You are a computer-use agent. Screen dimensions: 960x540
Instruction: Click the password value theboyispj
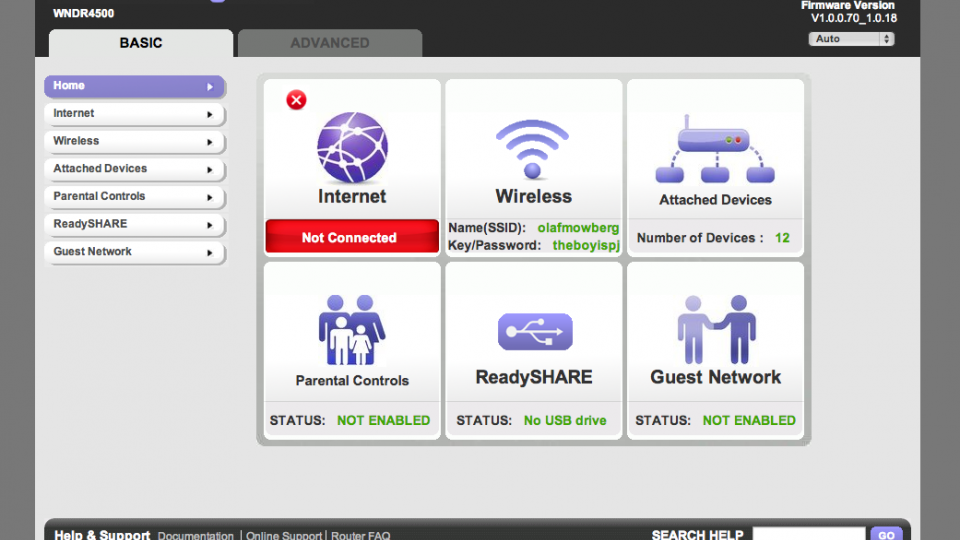coord(586,246)
